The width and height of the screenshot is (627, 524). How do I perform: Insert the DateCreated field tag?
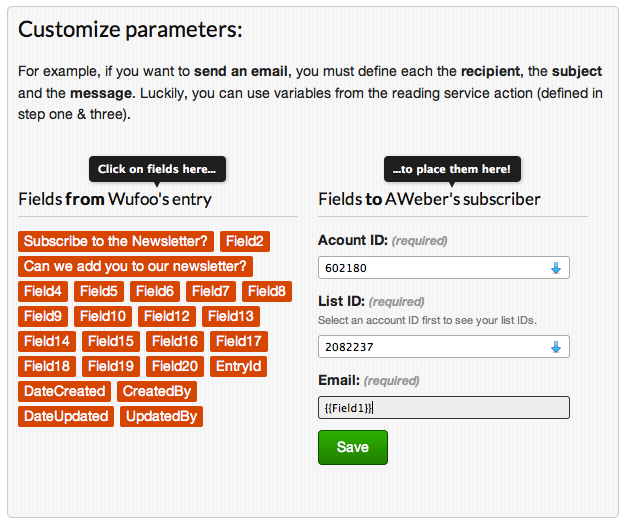click(64, 391)
